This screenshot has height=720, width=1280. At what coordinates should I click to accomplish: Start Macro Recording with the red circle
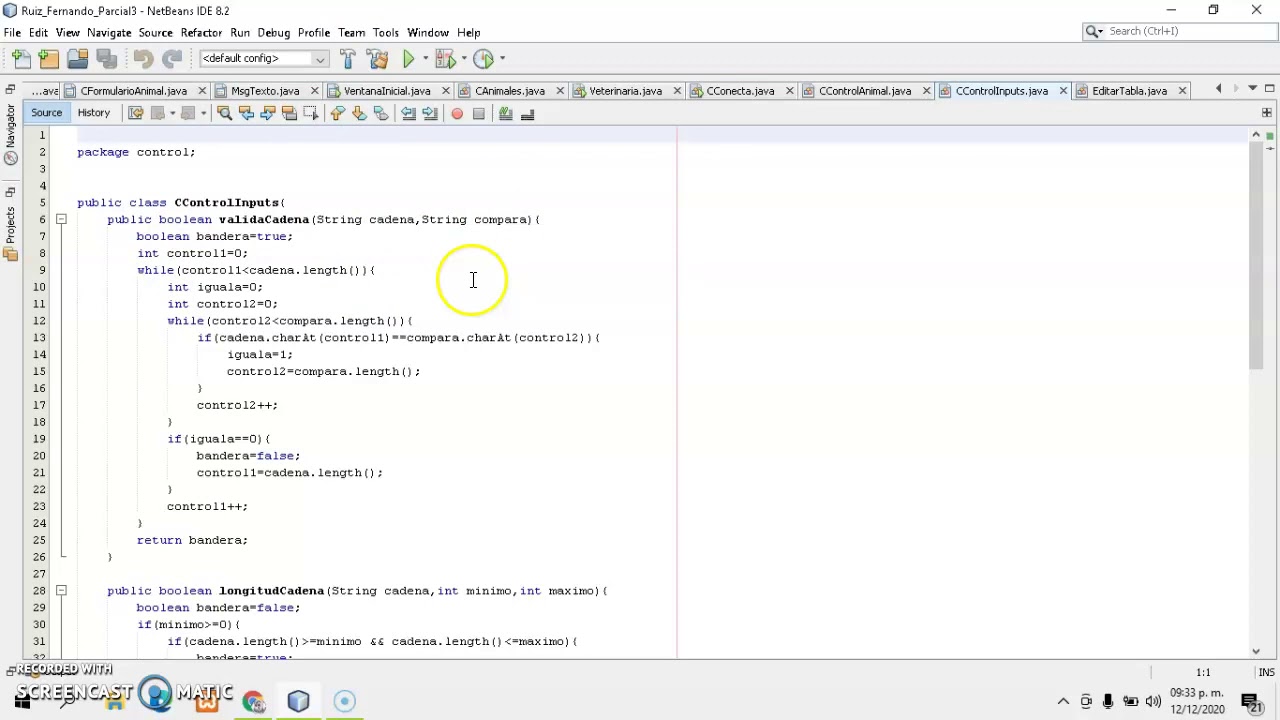[457, 113]
